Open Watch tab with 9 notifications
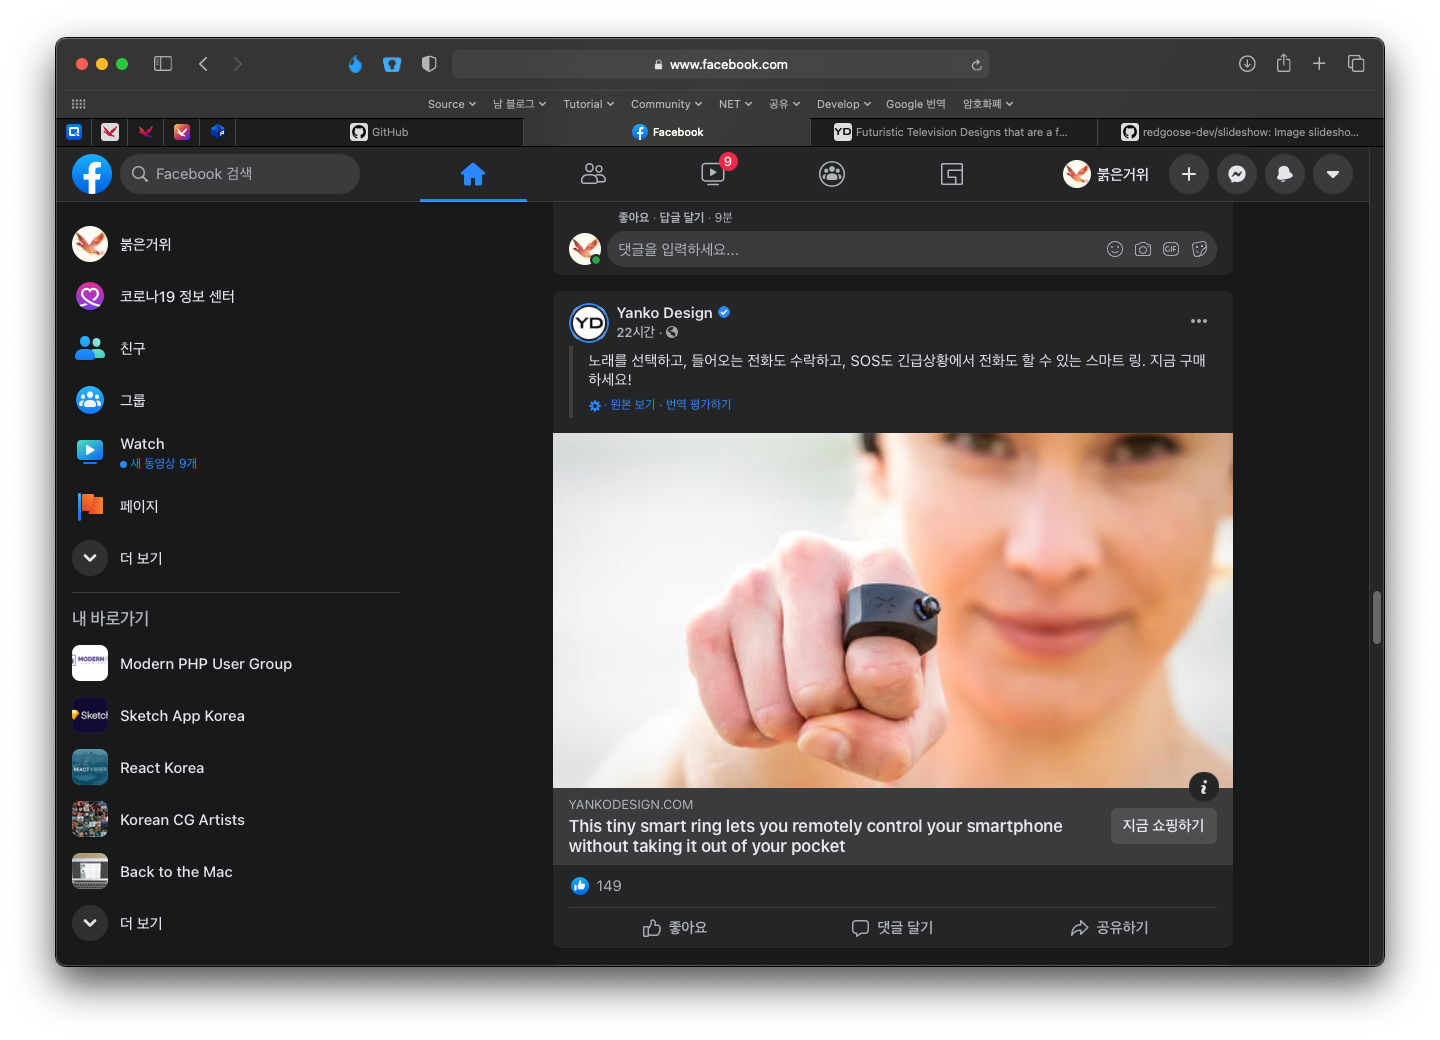1440x1040 pixels. [x=713, y=174]
